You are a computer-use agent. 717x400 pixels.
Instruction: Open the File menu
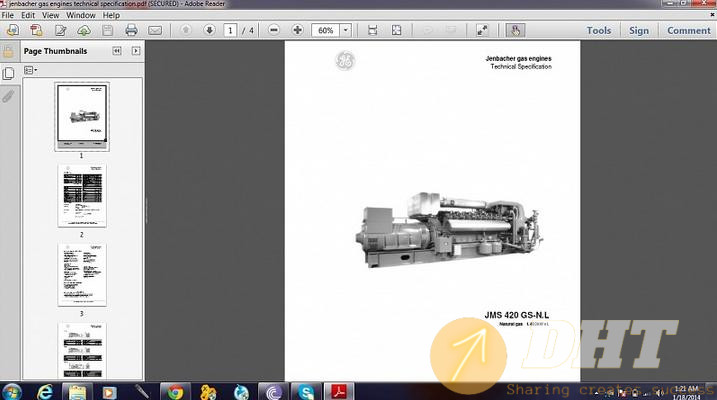(x=7, y=15)
